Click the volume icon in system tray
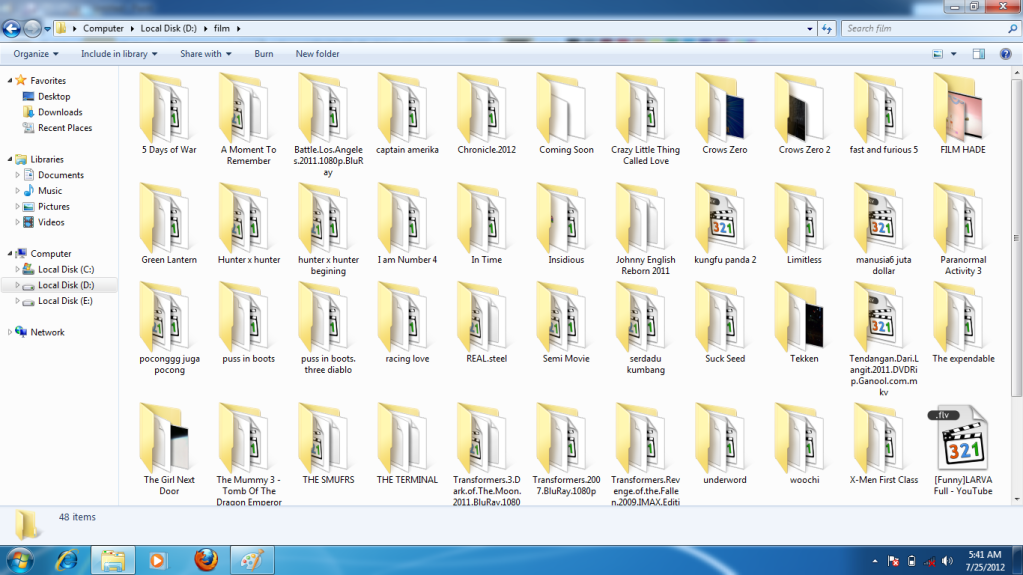 [947, 561]
